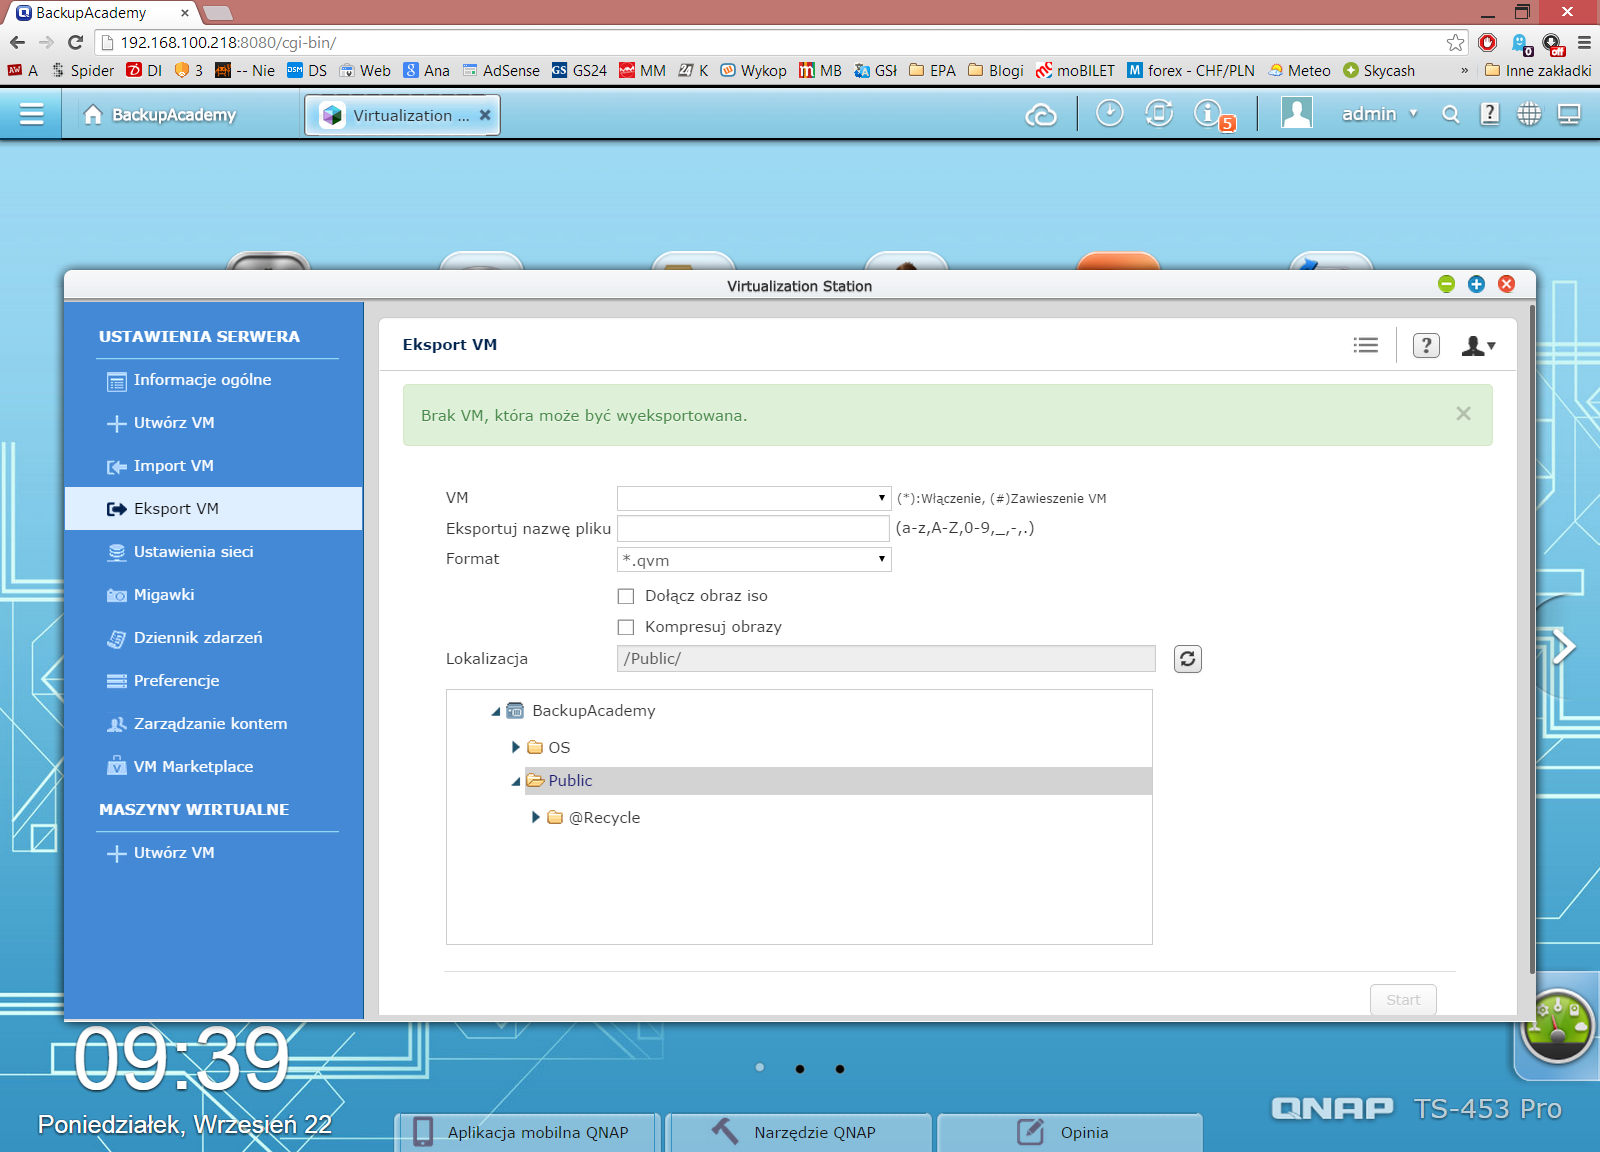Click in Eksportuj nazwę pliku field

click(x=753, y=528)
